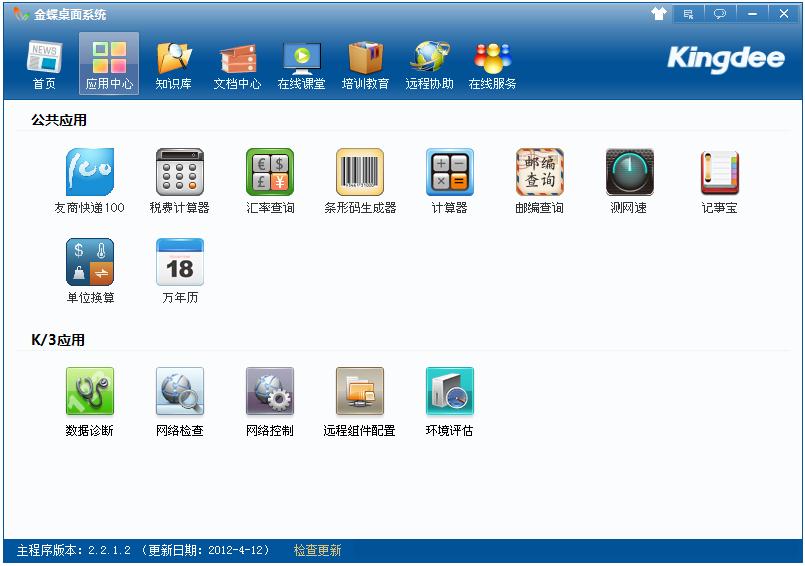Launch the 计算器 calculator icon

450,172
